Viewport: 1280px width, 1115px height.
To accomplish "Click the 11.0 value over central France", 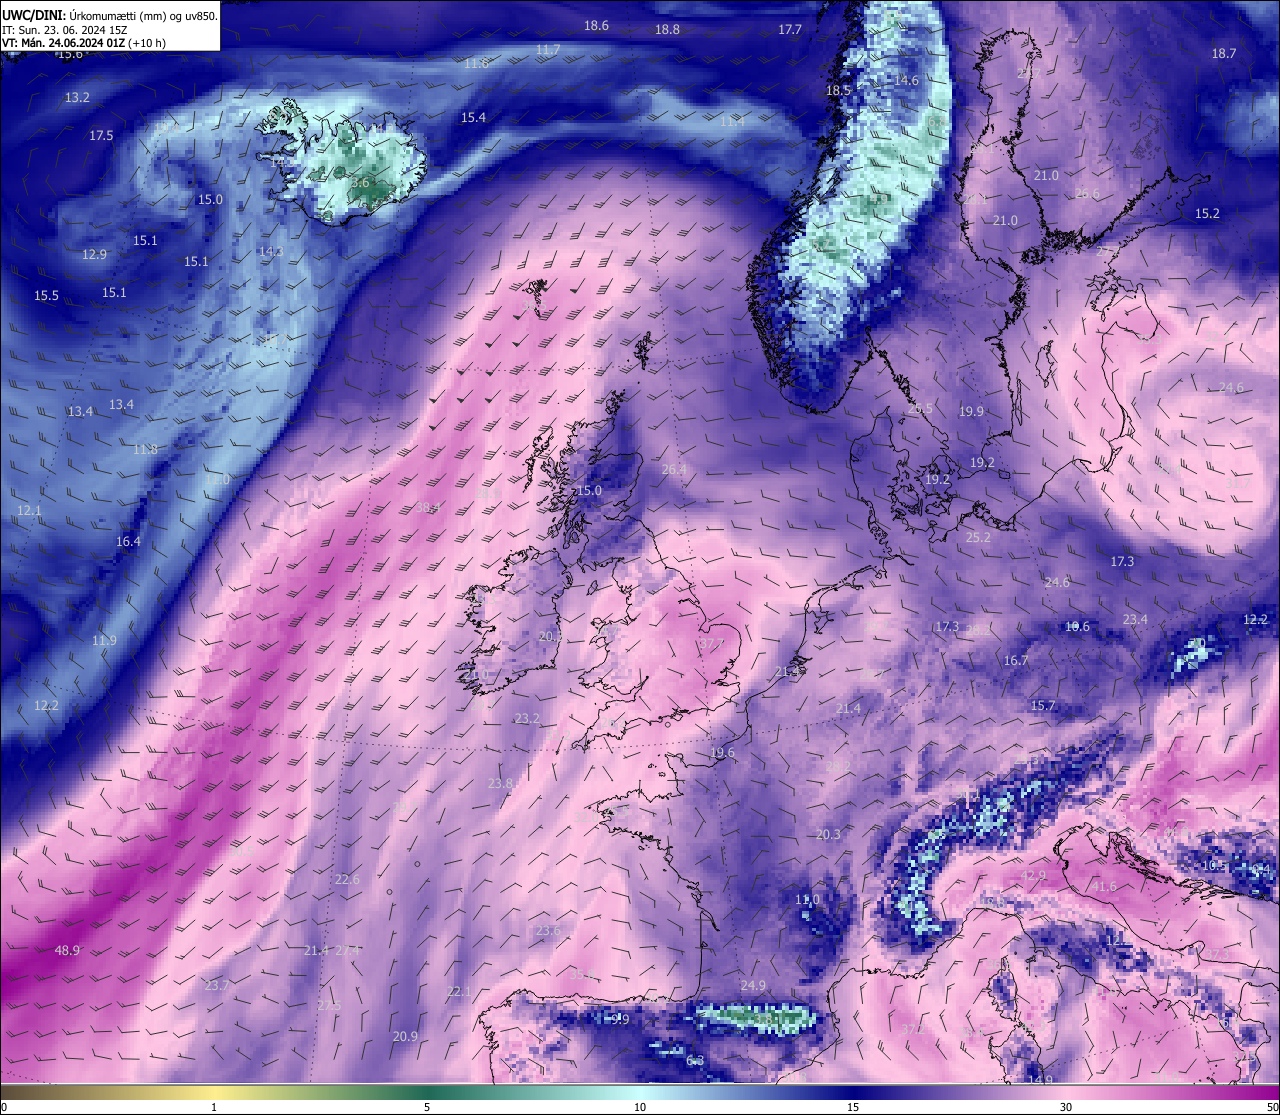I will point(807,899).
